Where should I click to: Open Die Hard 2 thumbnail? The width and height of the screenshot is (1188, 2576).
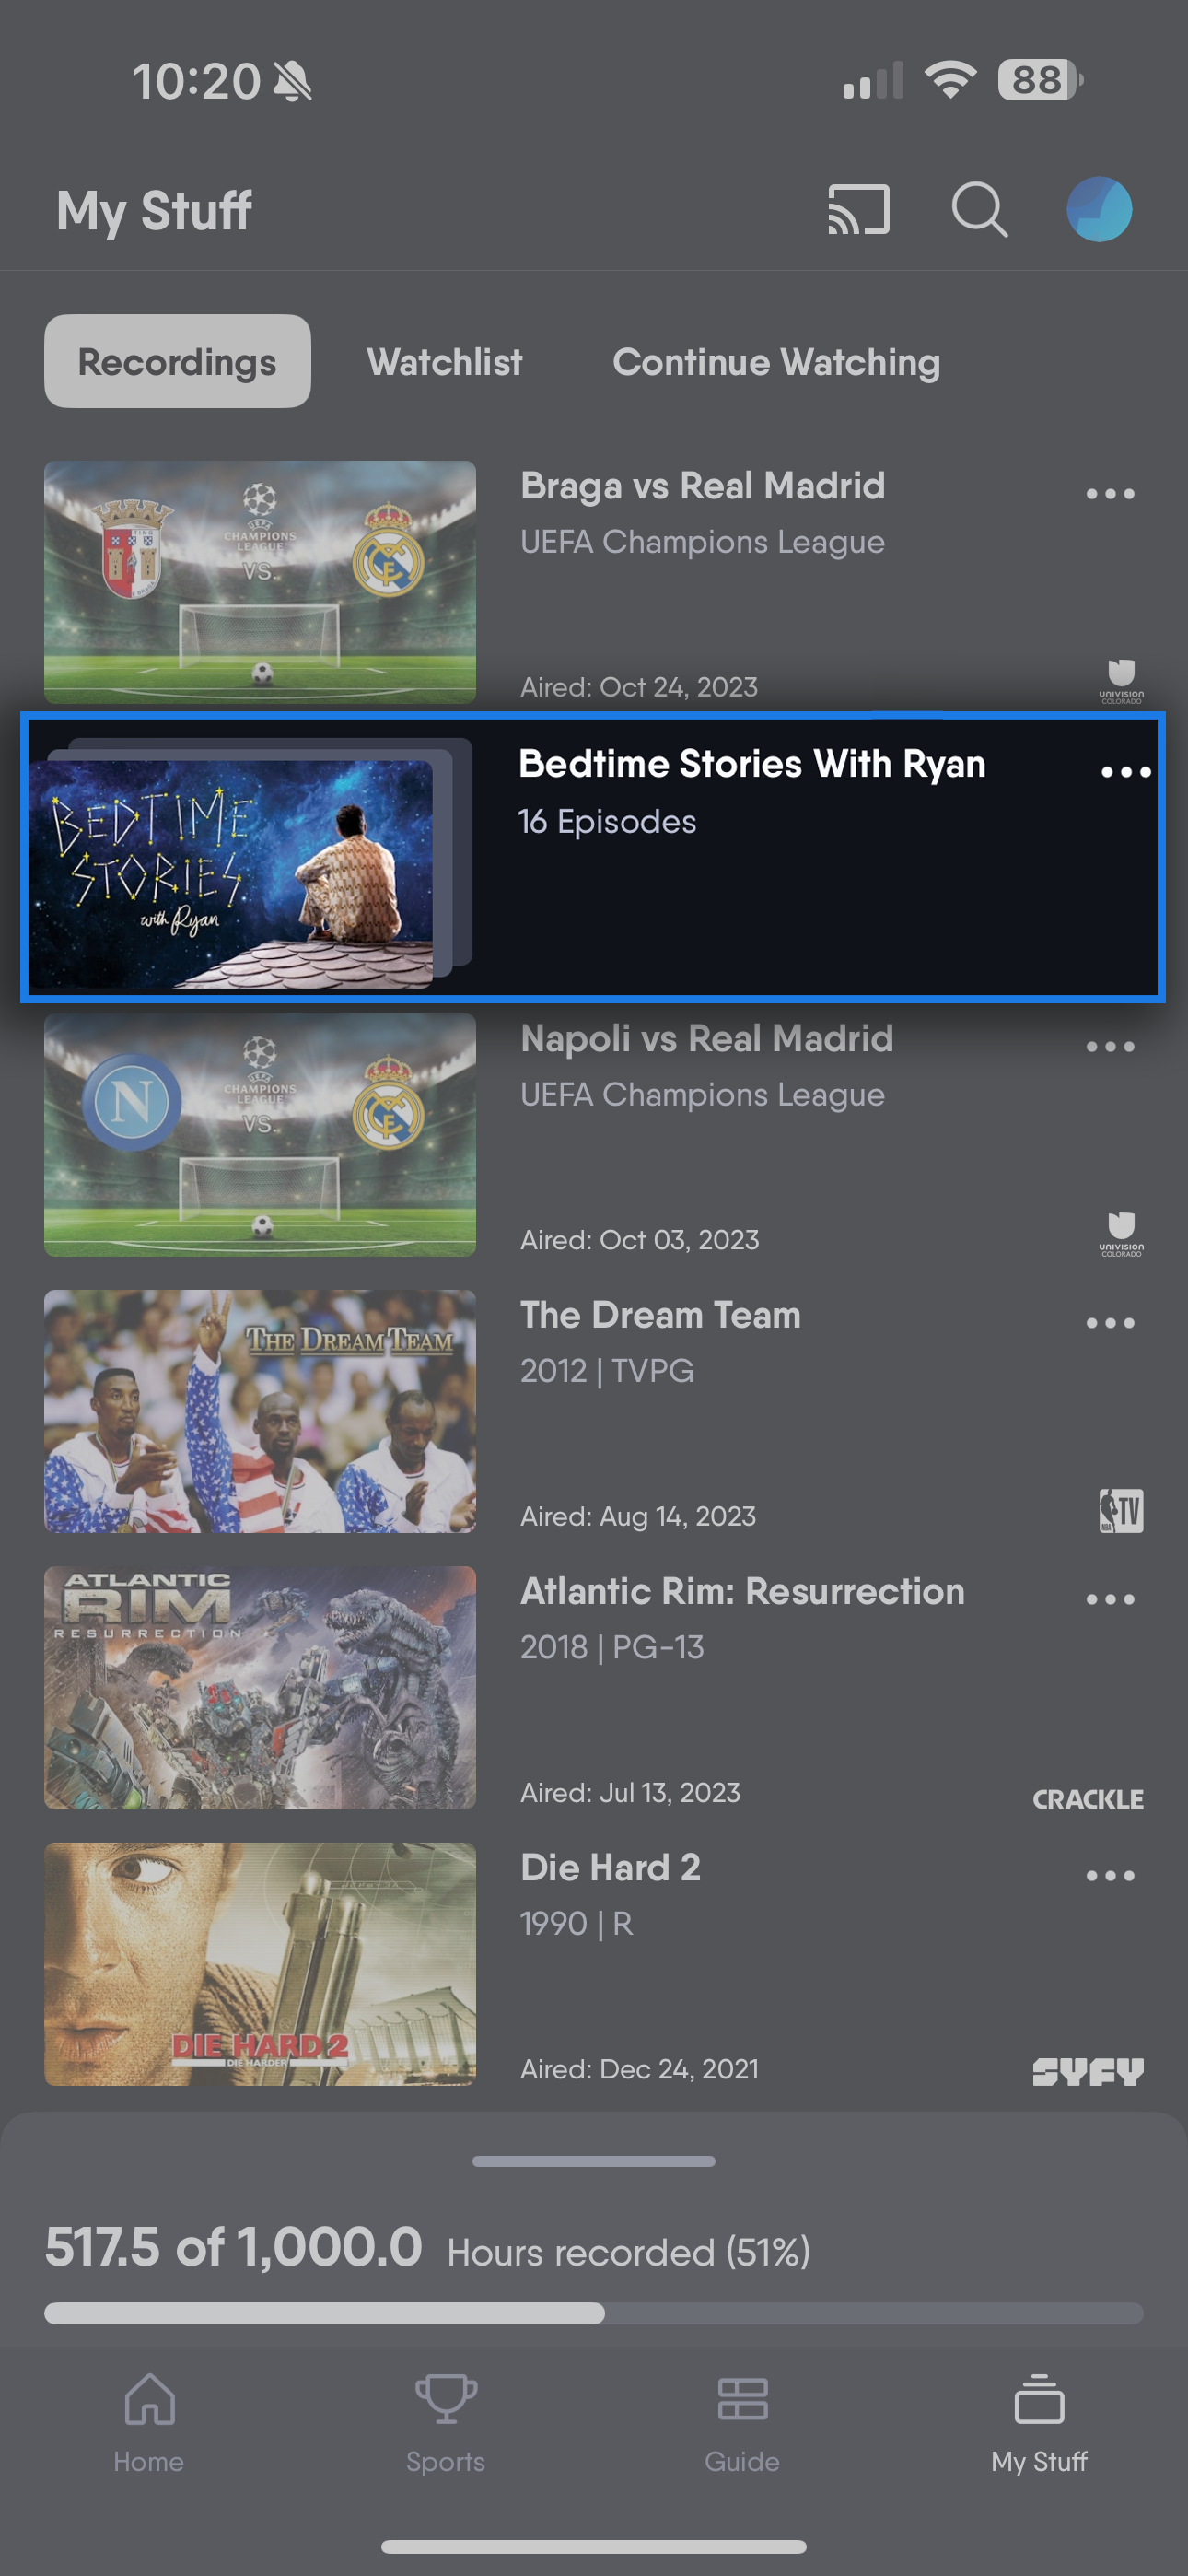click(x=260, y=1964)
